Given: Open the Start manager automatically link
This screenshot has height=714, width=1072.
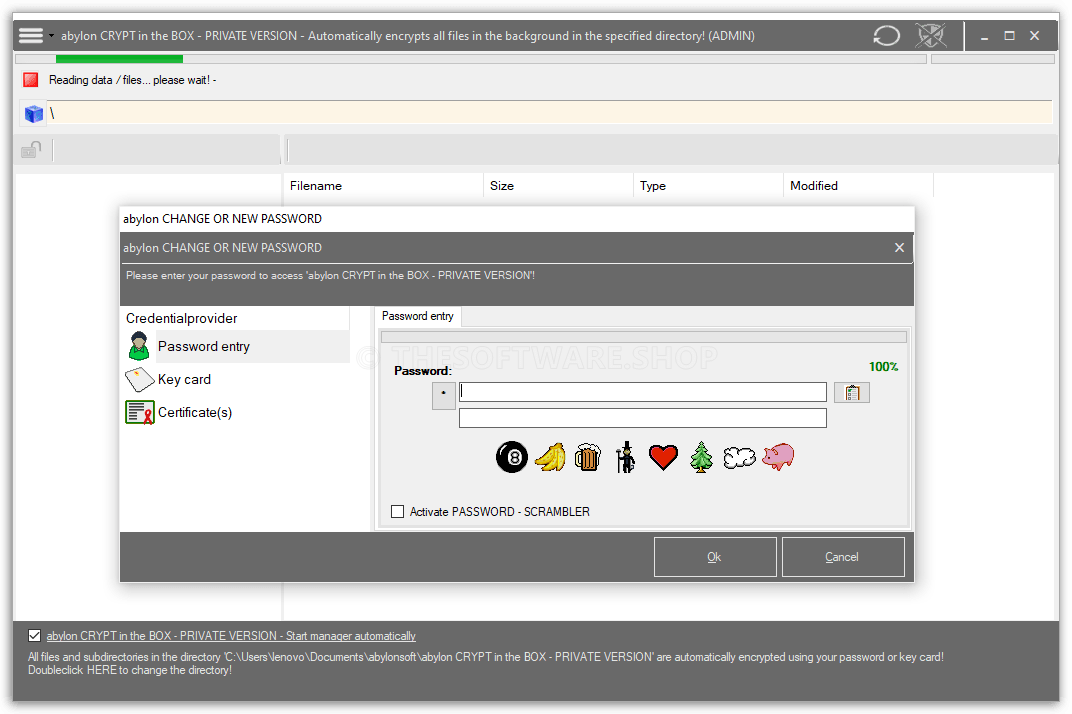Looking at the screenshot, I should pos(231,636).
